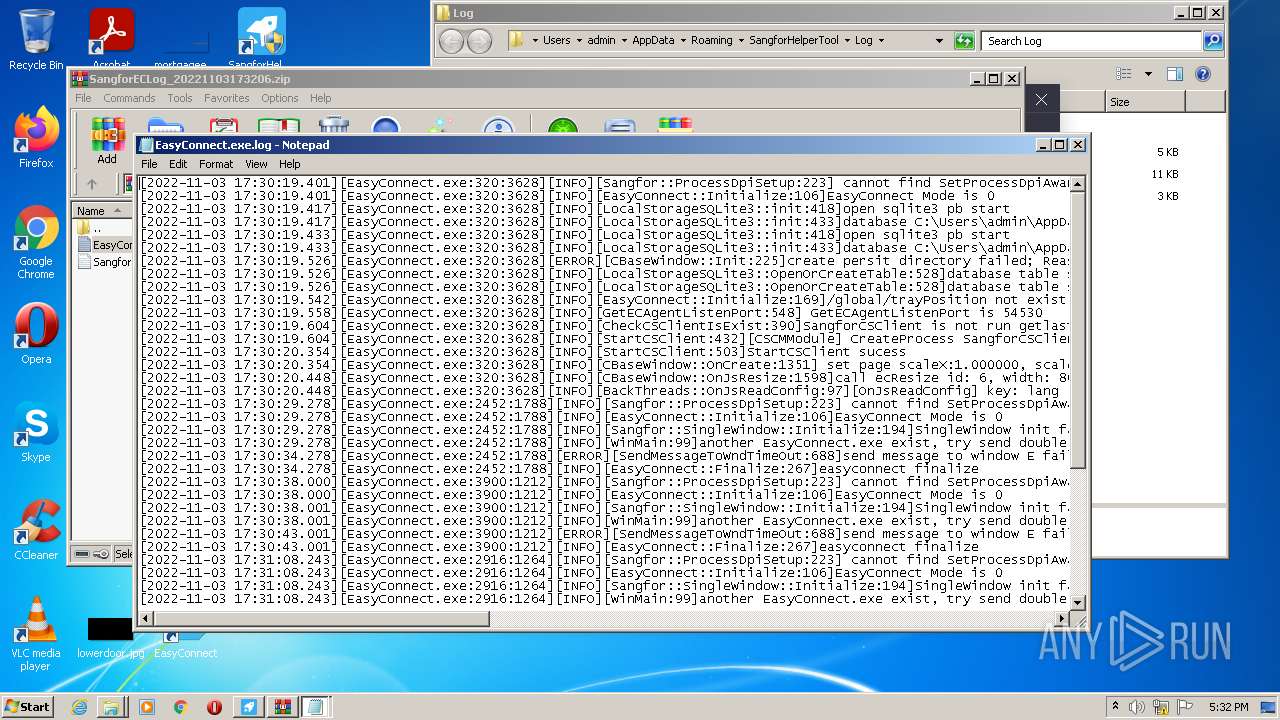1280x720 pixels.
Task: Expand the dropdown arrow after Roaming in address bar
Action: tap(740, 41)
